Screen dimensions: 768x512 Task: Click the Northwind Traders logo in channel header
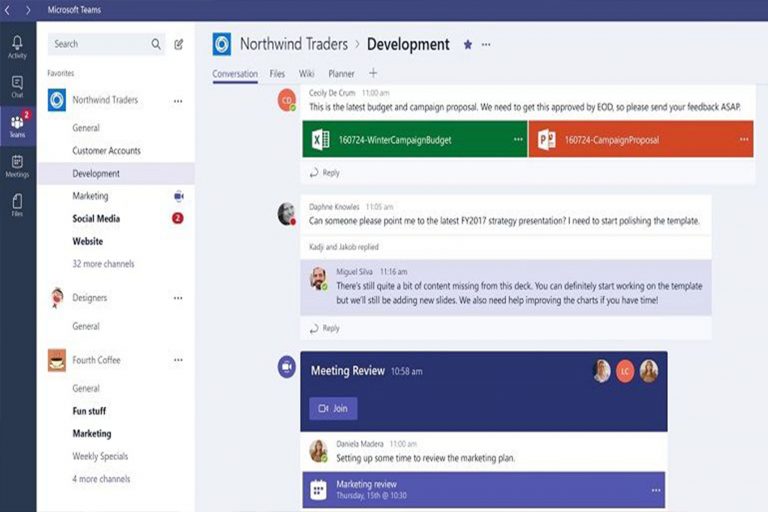(222, 44)
